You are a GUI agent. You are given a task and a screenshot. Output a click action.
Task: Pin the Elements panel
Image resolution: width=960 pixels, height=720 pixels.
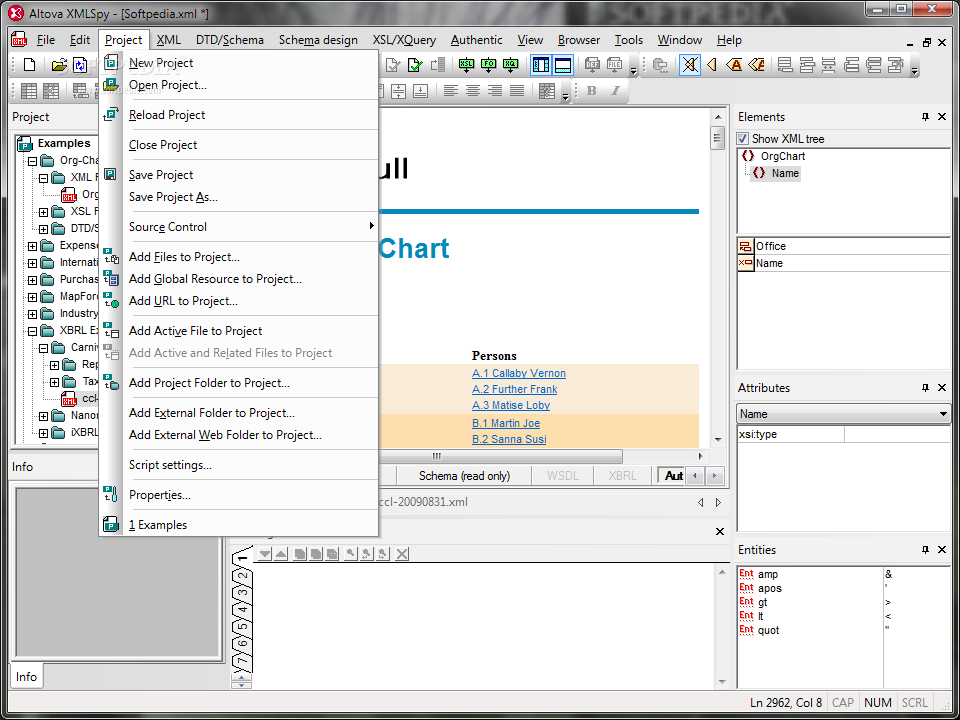click(x=925, y=117)
